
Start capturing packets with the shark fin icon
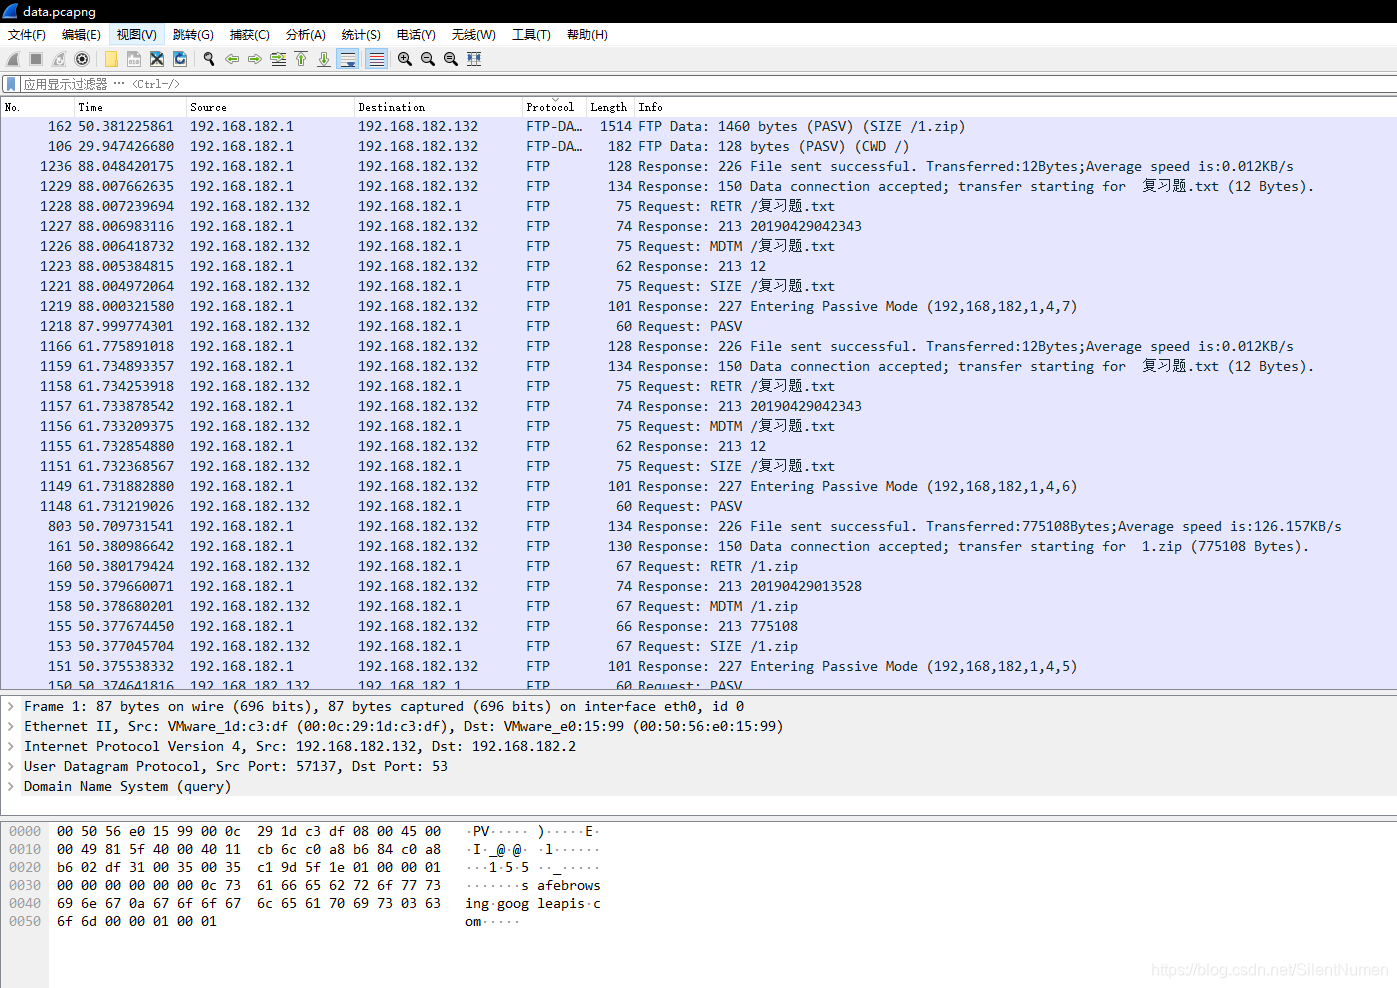pyautogui.click(x=13, y=59)
